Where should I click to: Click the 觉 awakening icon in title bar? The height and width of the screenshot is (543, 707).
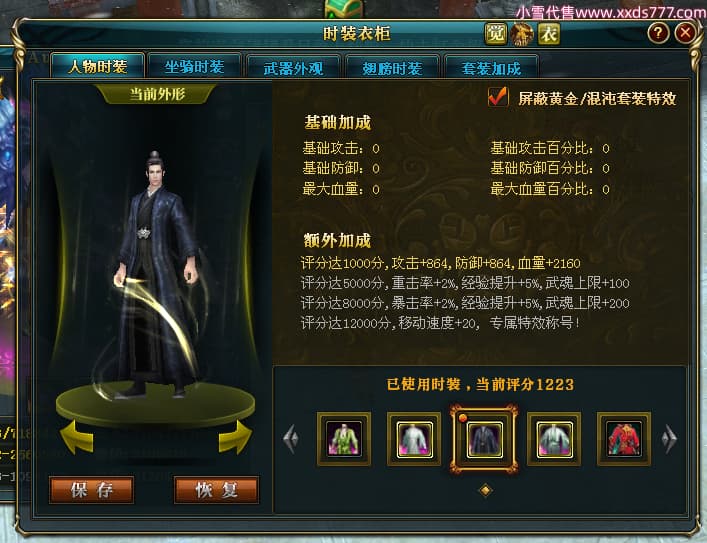(496, 34)
